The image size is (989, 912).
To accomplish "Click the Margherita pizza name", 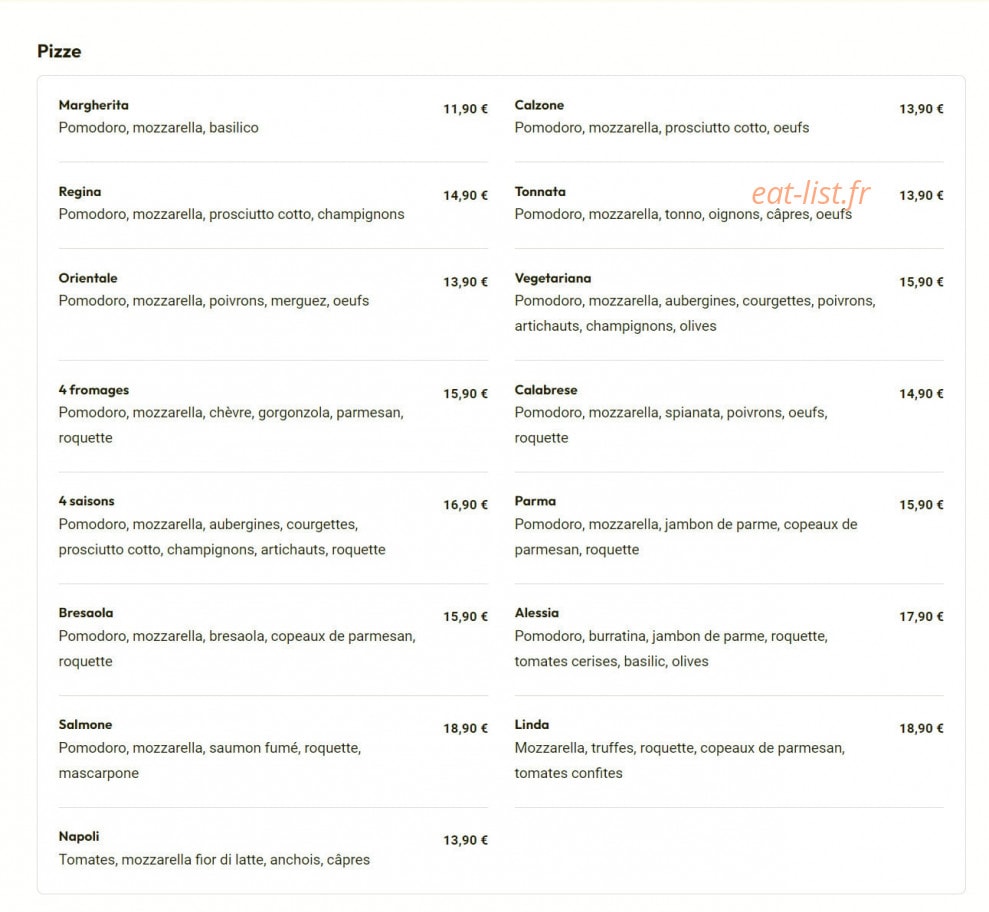I will click(x=93, y=105).
